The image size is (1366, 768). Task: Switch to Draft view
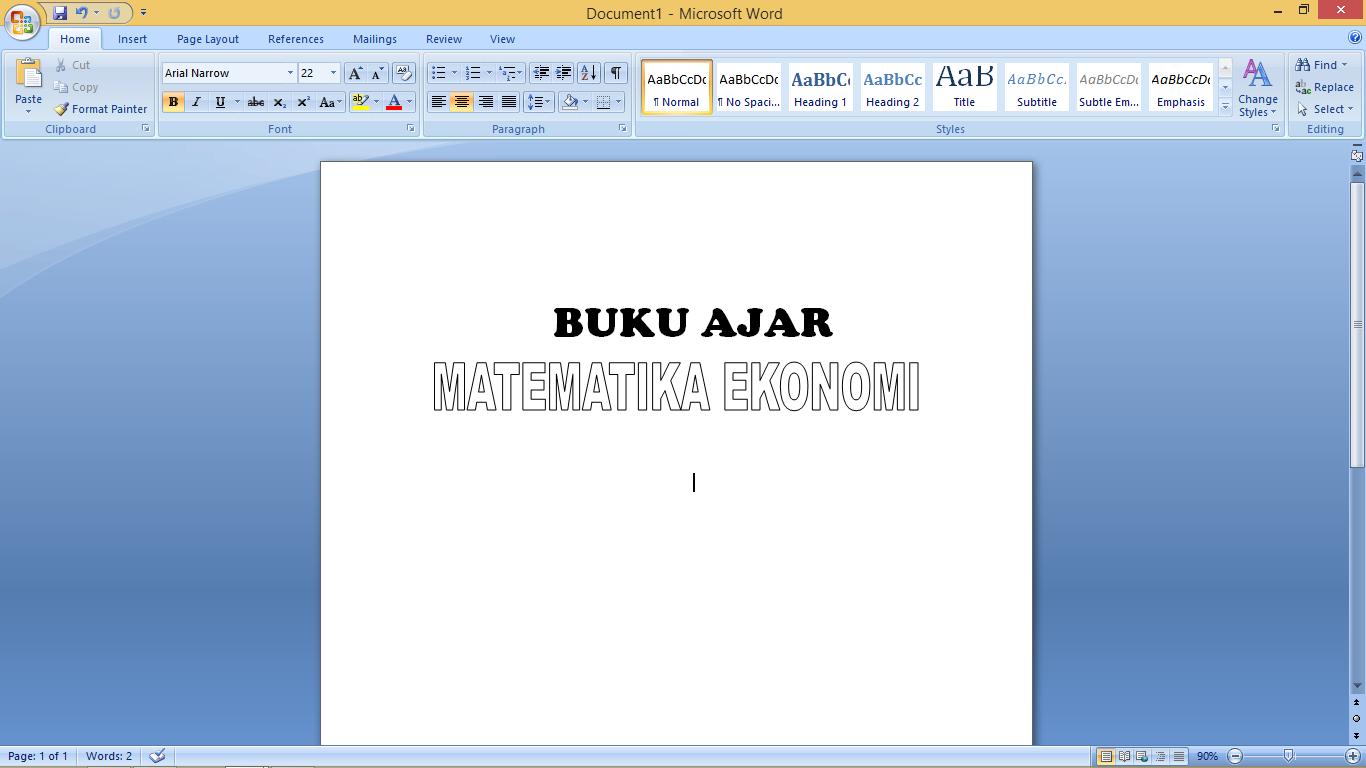[x=1179, y=756]
